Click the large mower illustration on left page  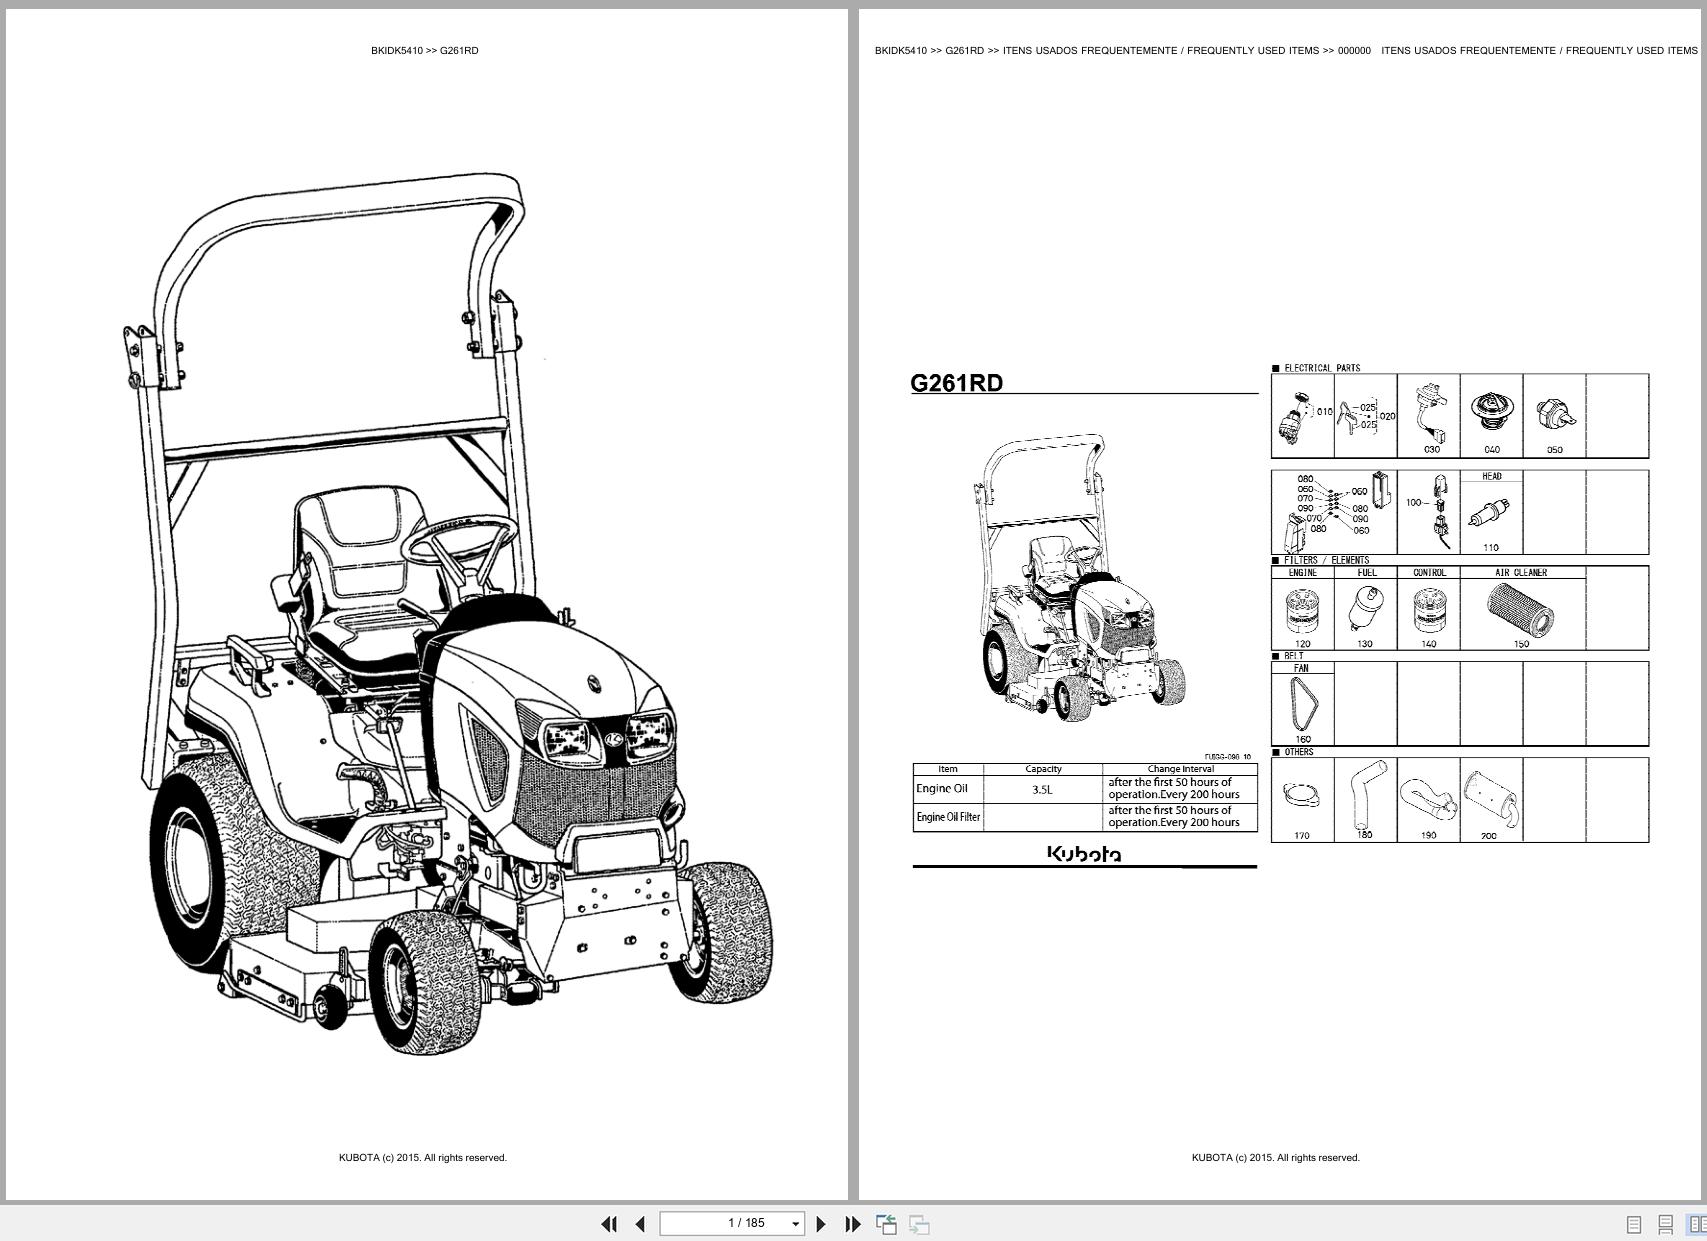(x=450, y=615)
